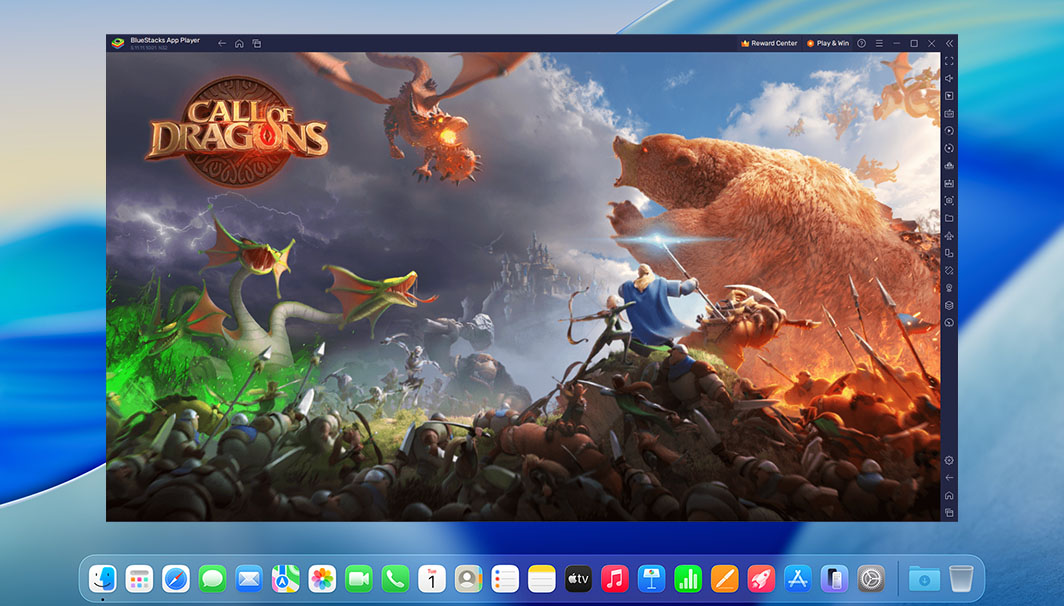Collapse the sidebar with the double chevron

click(x=949, y=43)
